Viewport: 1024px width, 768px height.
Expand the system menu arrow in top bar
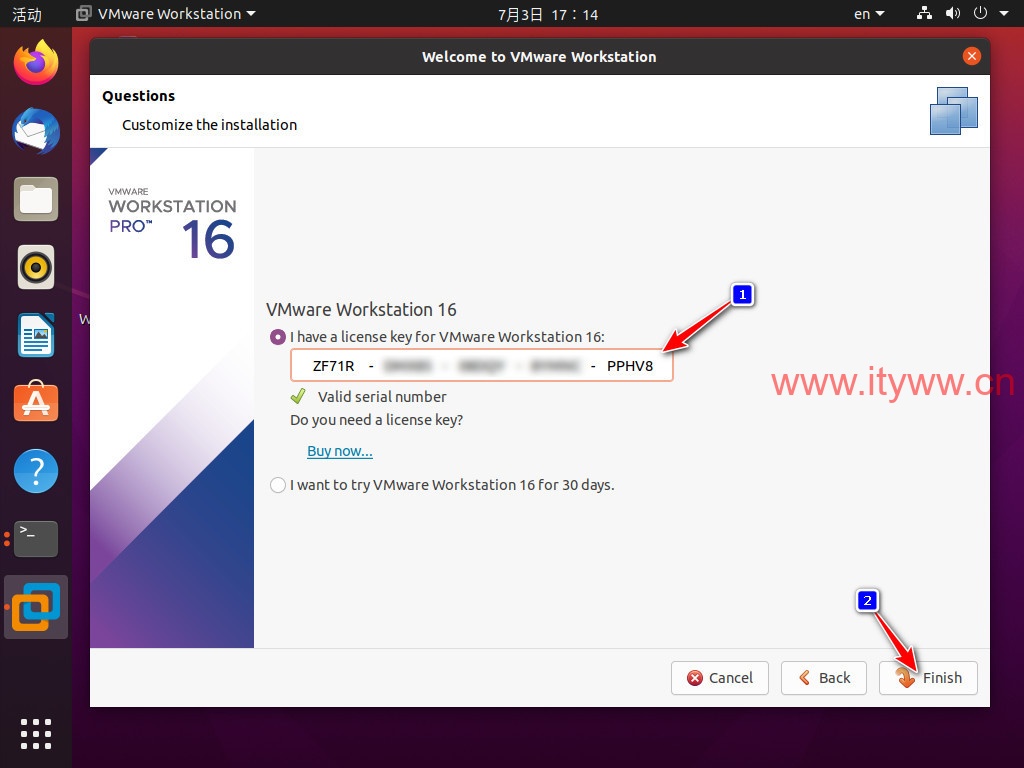tap(1004, 13)
